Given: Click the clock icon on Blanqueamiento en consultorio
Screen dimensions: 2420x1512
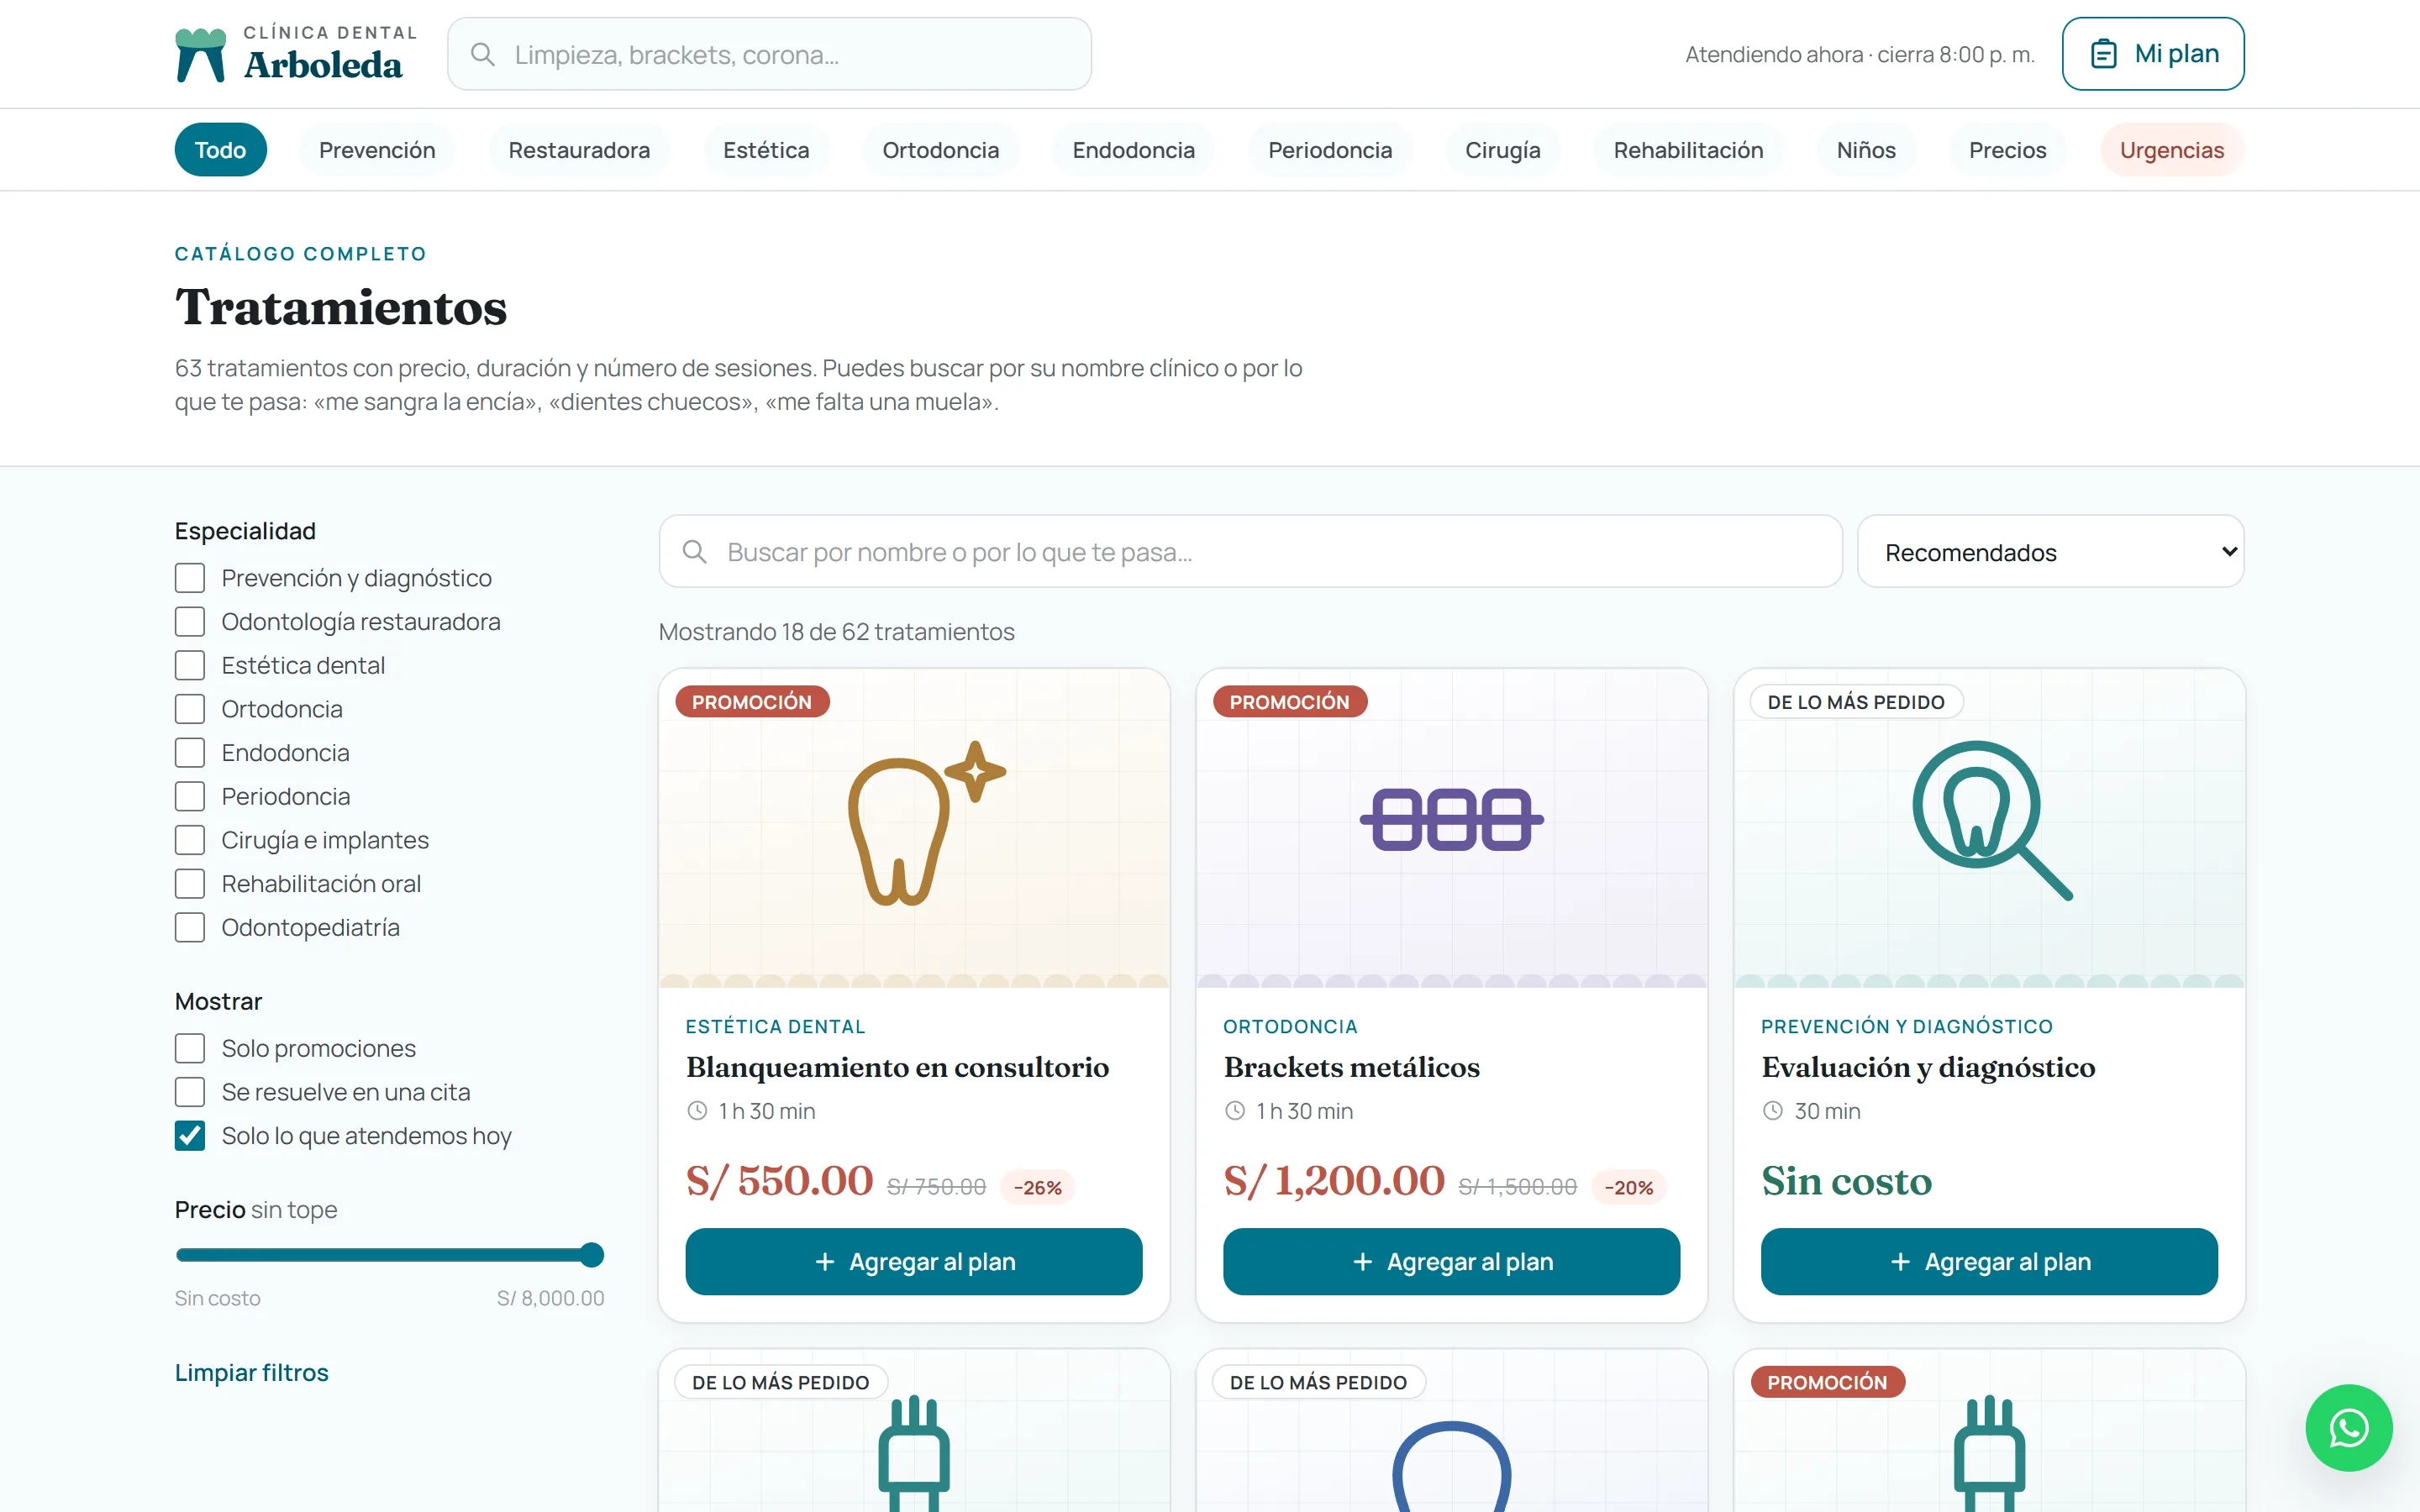Looking at the screenshot, I should (x=697, y=1111).
